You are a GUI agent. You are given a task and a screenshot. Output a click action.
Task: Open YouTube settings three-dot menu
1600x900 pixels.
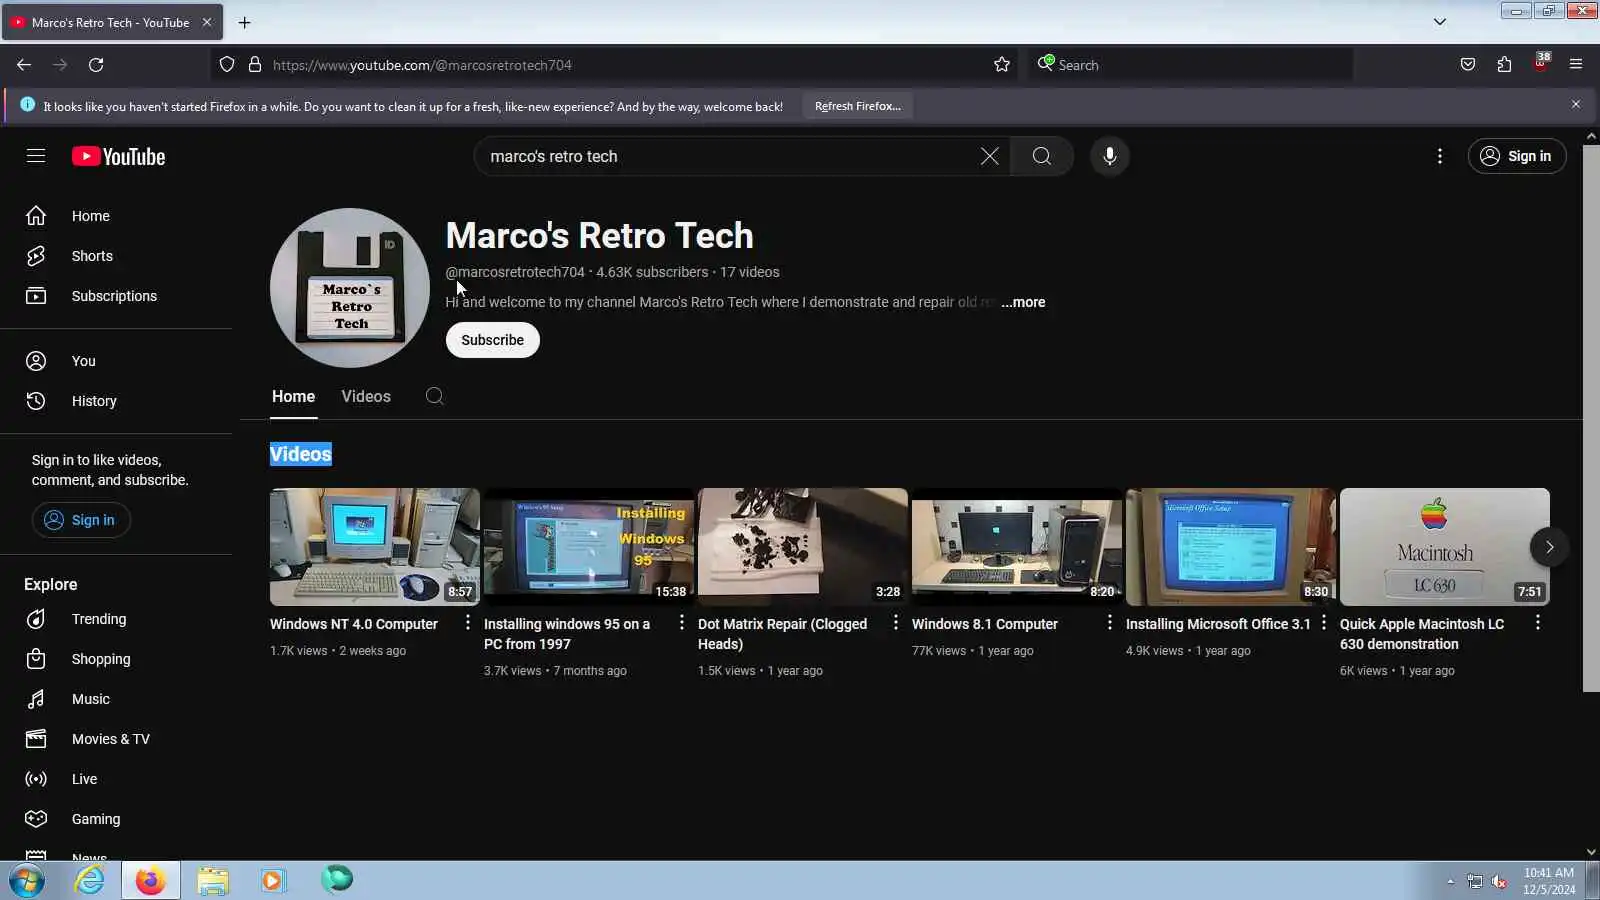1439,156
